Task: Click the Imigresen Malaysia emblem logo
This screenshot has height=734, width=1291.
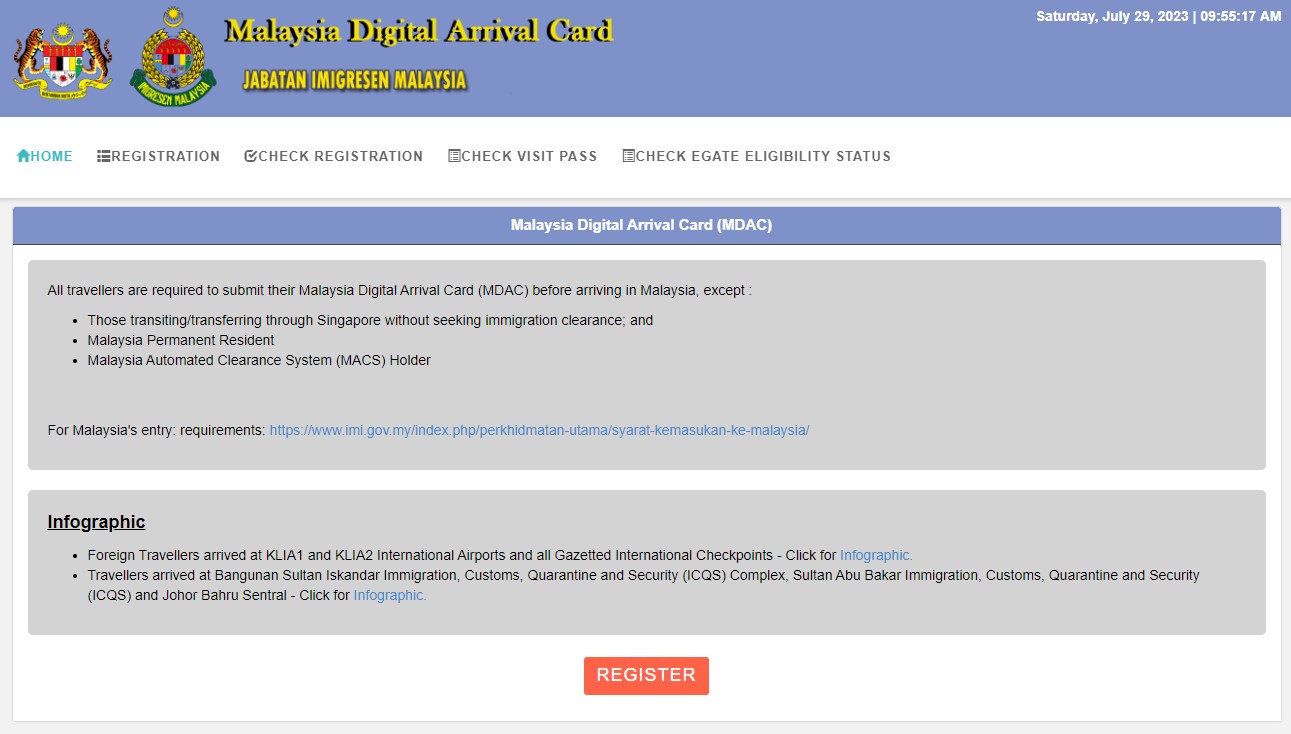Action: click(x=173, y=56)
